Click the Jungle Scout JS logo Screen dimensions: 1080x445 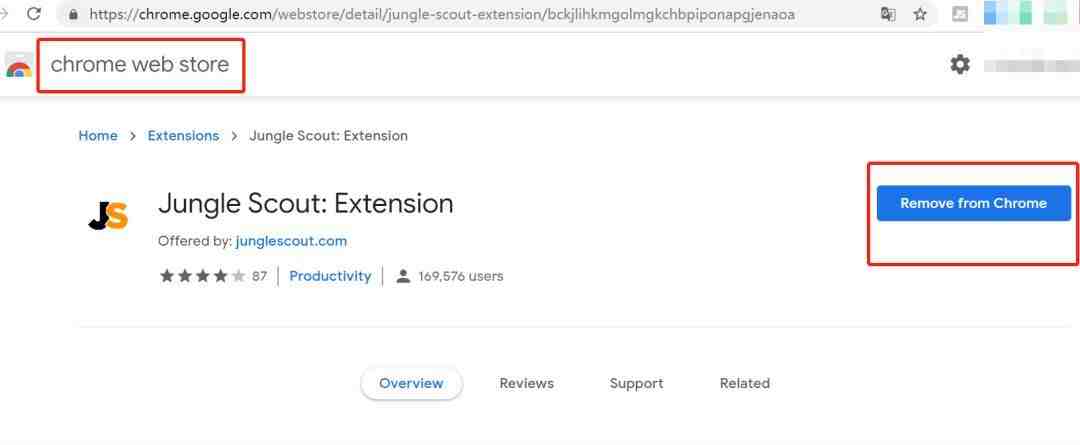tap(108, 216)
